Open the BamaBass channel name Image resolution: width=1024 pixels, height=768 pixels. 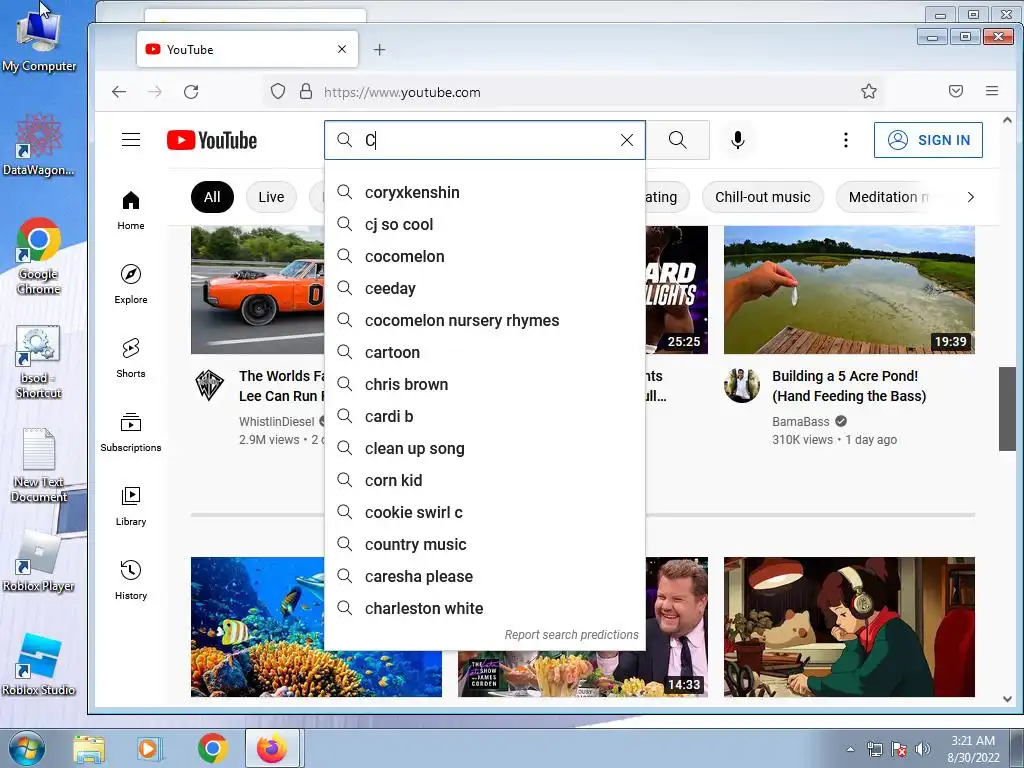point(801,422)
